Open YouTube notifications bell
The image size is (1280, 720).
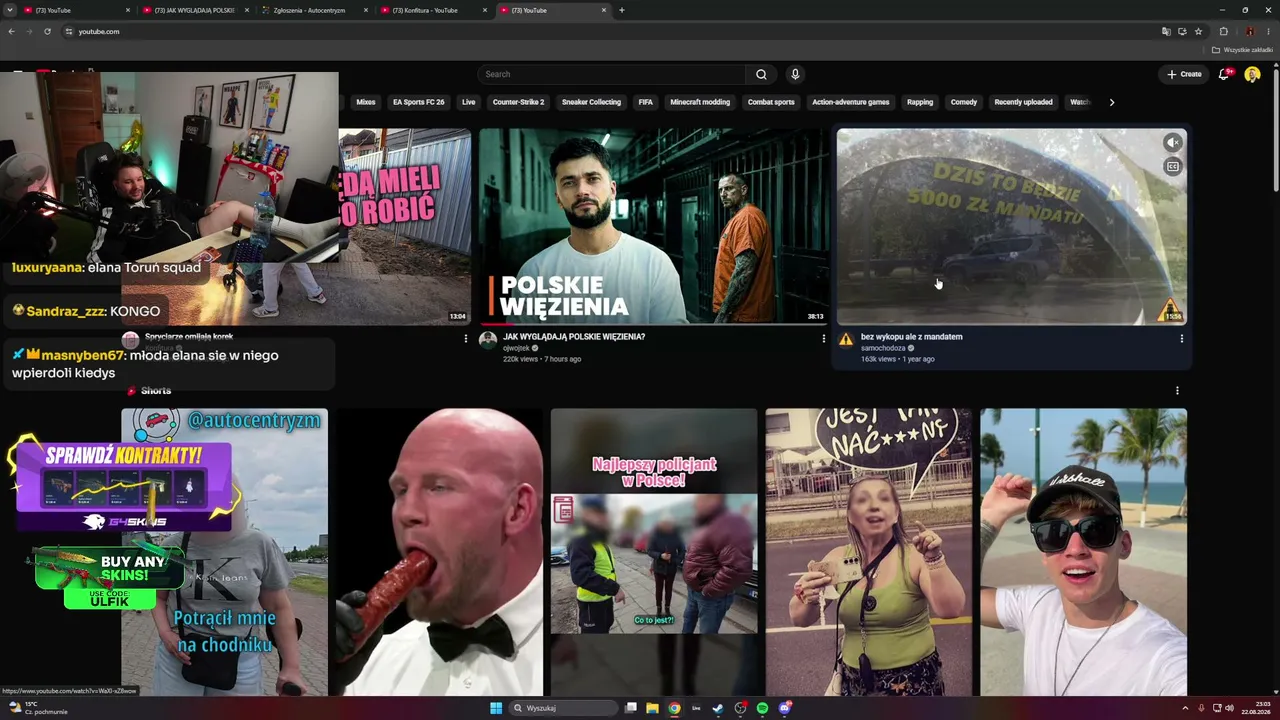1224,74
